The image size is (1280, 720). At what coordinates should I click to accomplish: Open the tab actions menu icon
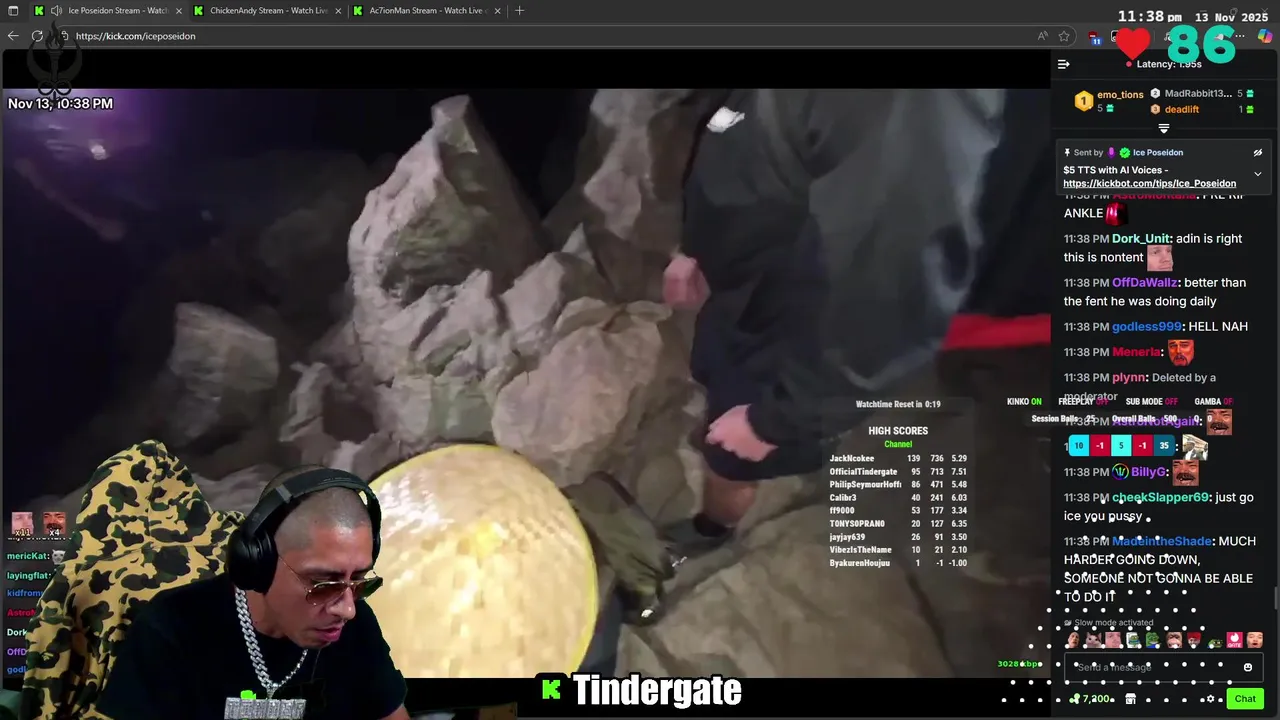pos(14,10)
